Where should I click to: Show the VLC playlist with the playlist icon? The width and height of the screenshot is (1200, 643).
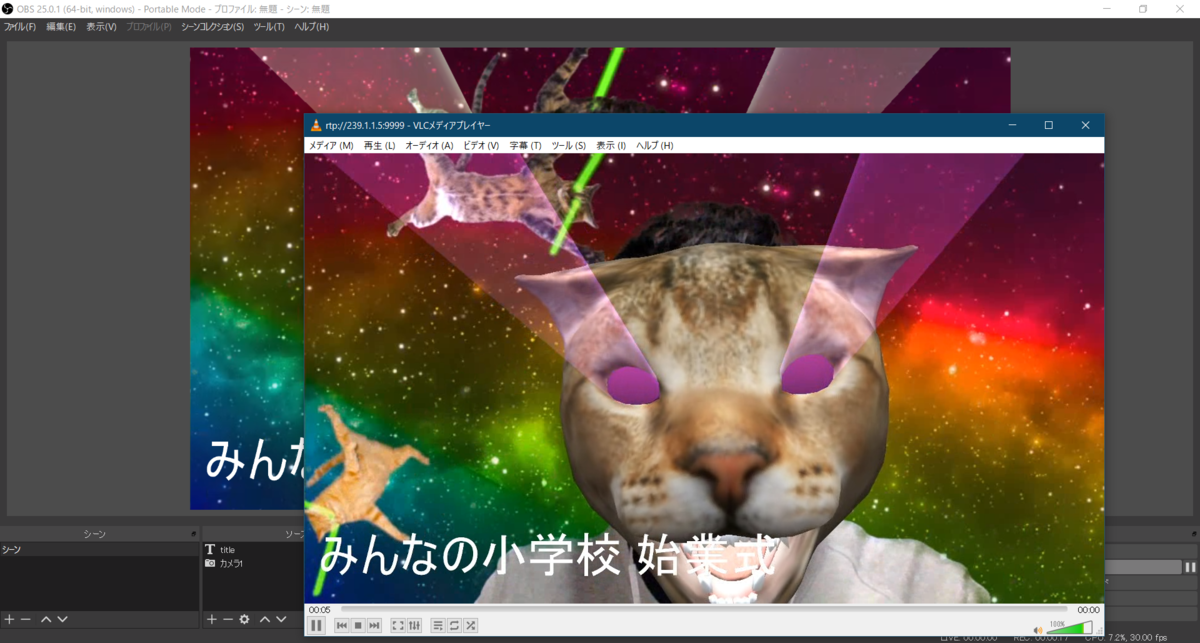click(438, 625)
